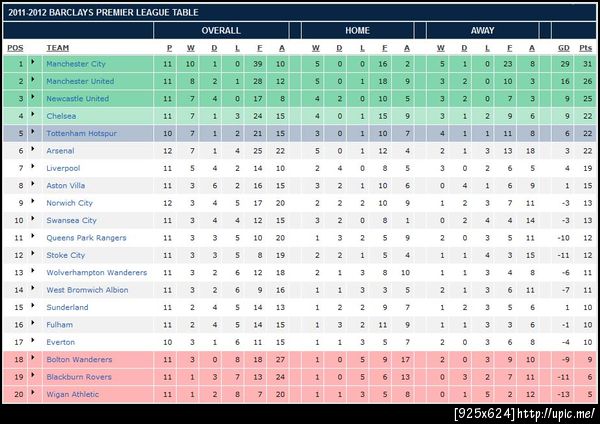600x424 pixels.
Task: Sort the table by the GD column
Action: tap(564, 48)
